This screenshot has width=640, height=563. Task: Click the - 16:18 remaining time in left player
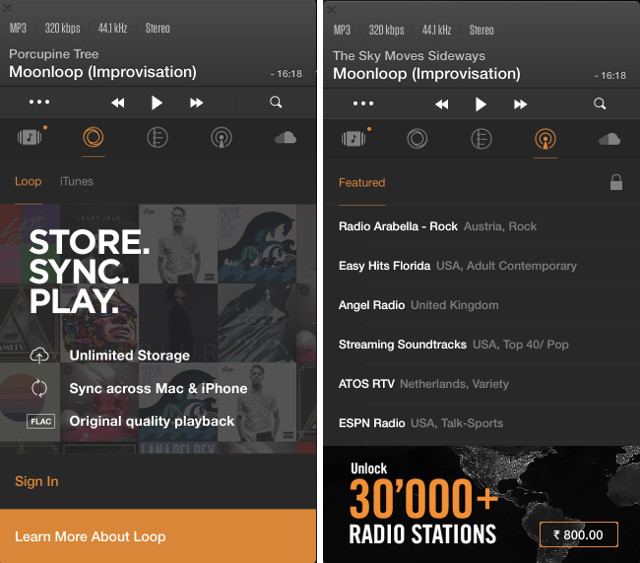click(x=286, y=74)
